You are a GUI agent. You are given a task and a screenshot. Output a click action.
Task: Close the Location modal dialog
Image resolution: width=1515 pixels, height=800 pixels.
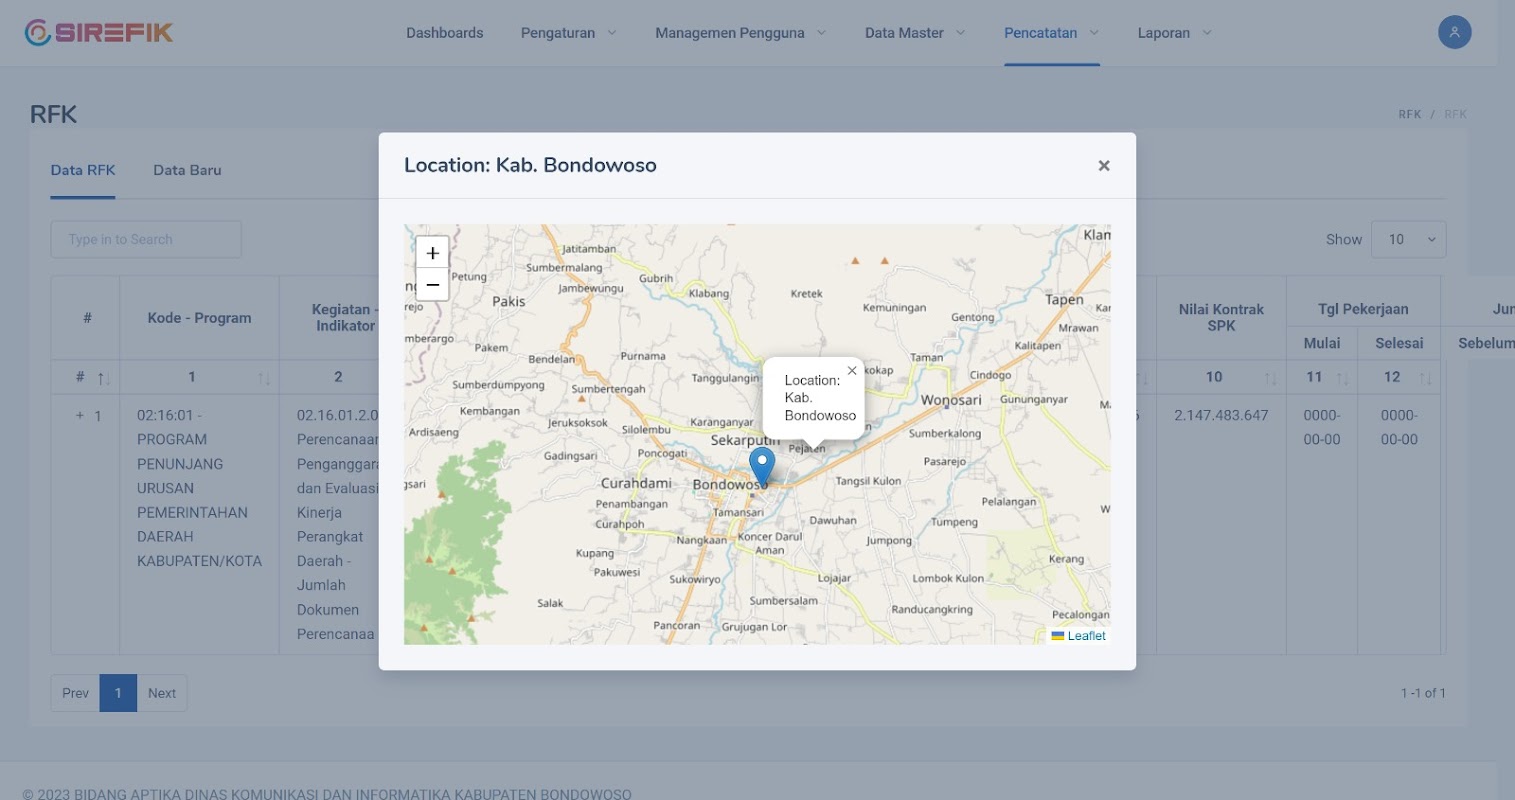click(1104, 166)
